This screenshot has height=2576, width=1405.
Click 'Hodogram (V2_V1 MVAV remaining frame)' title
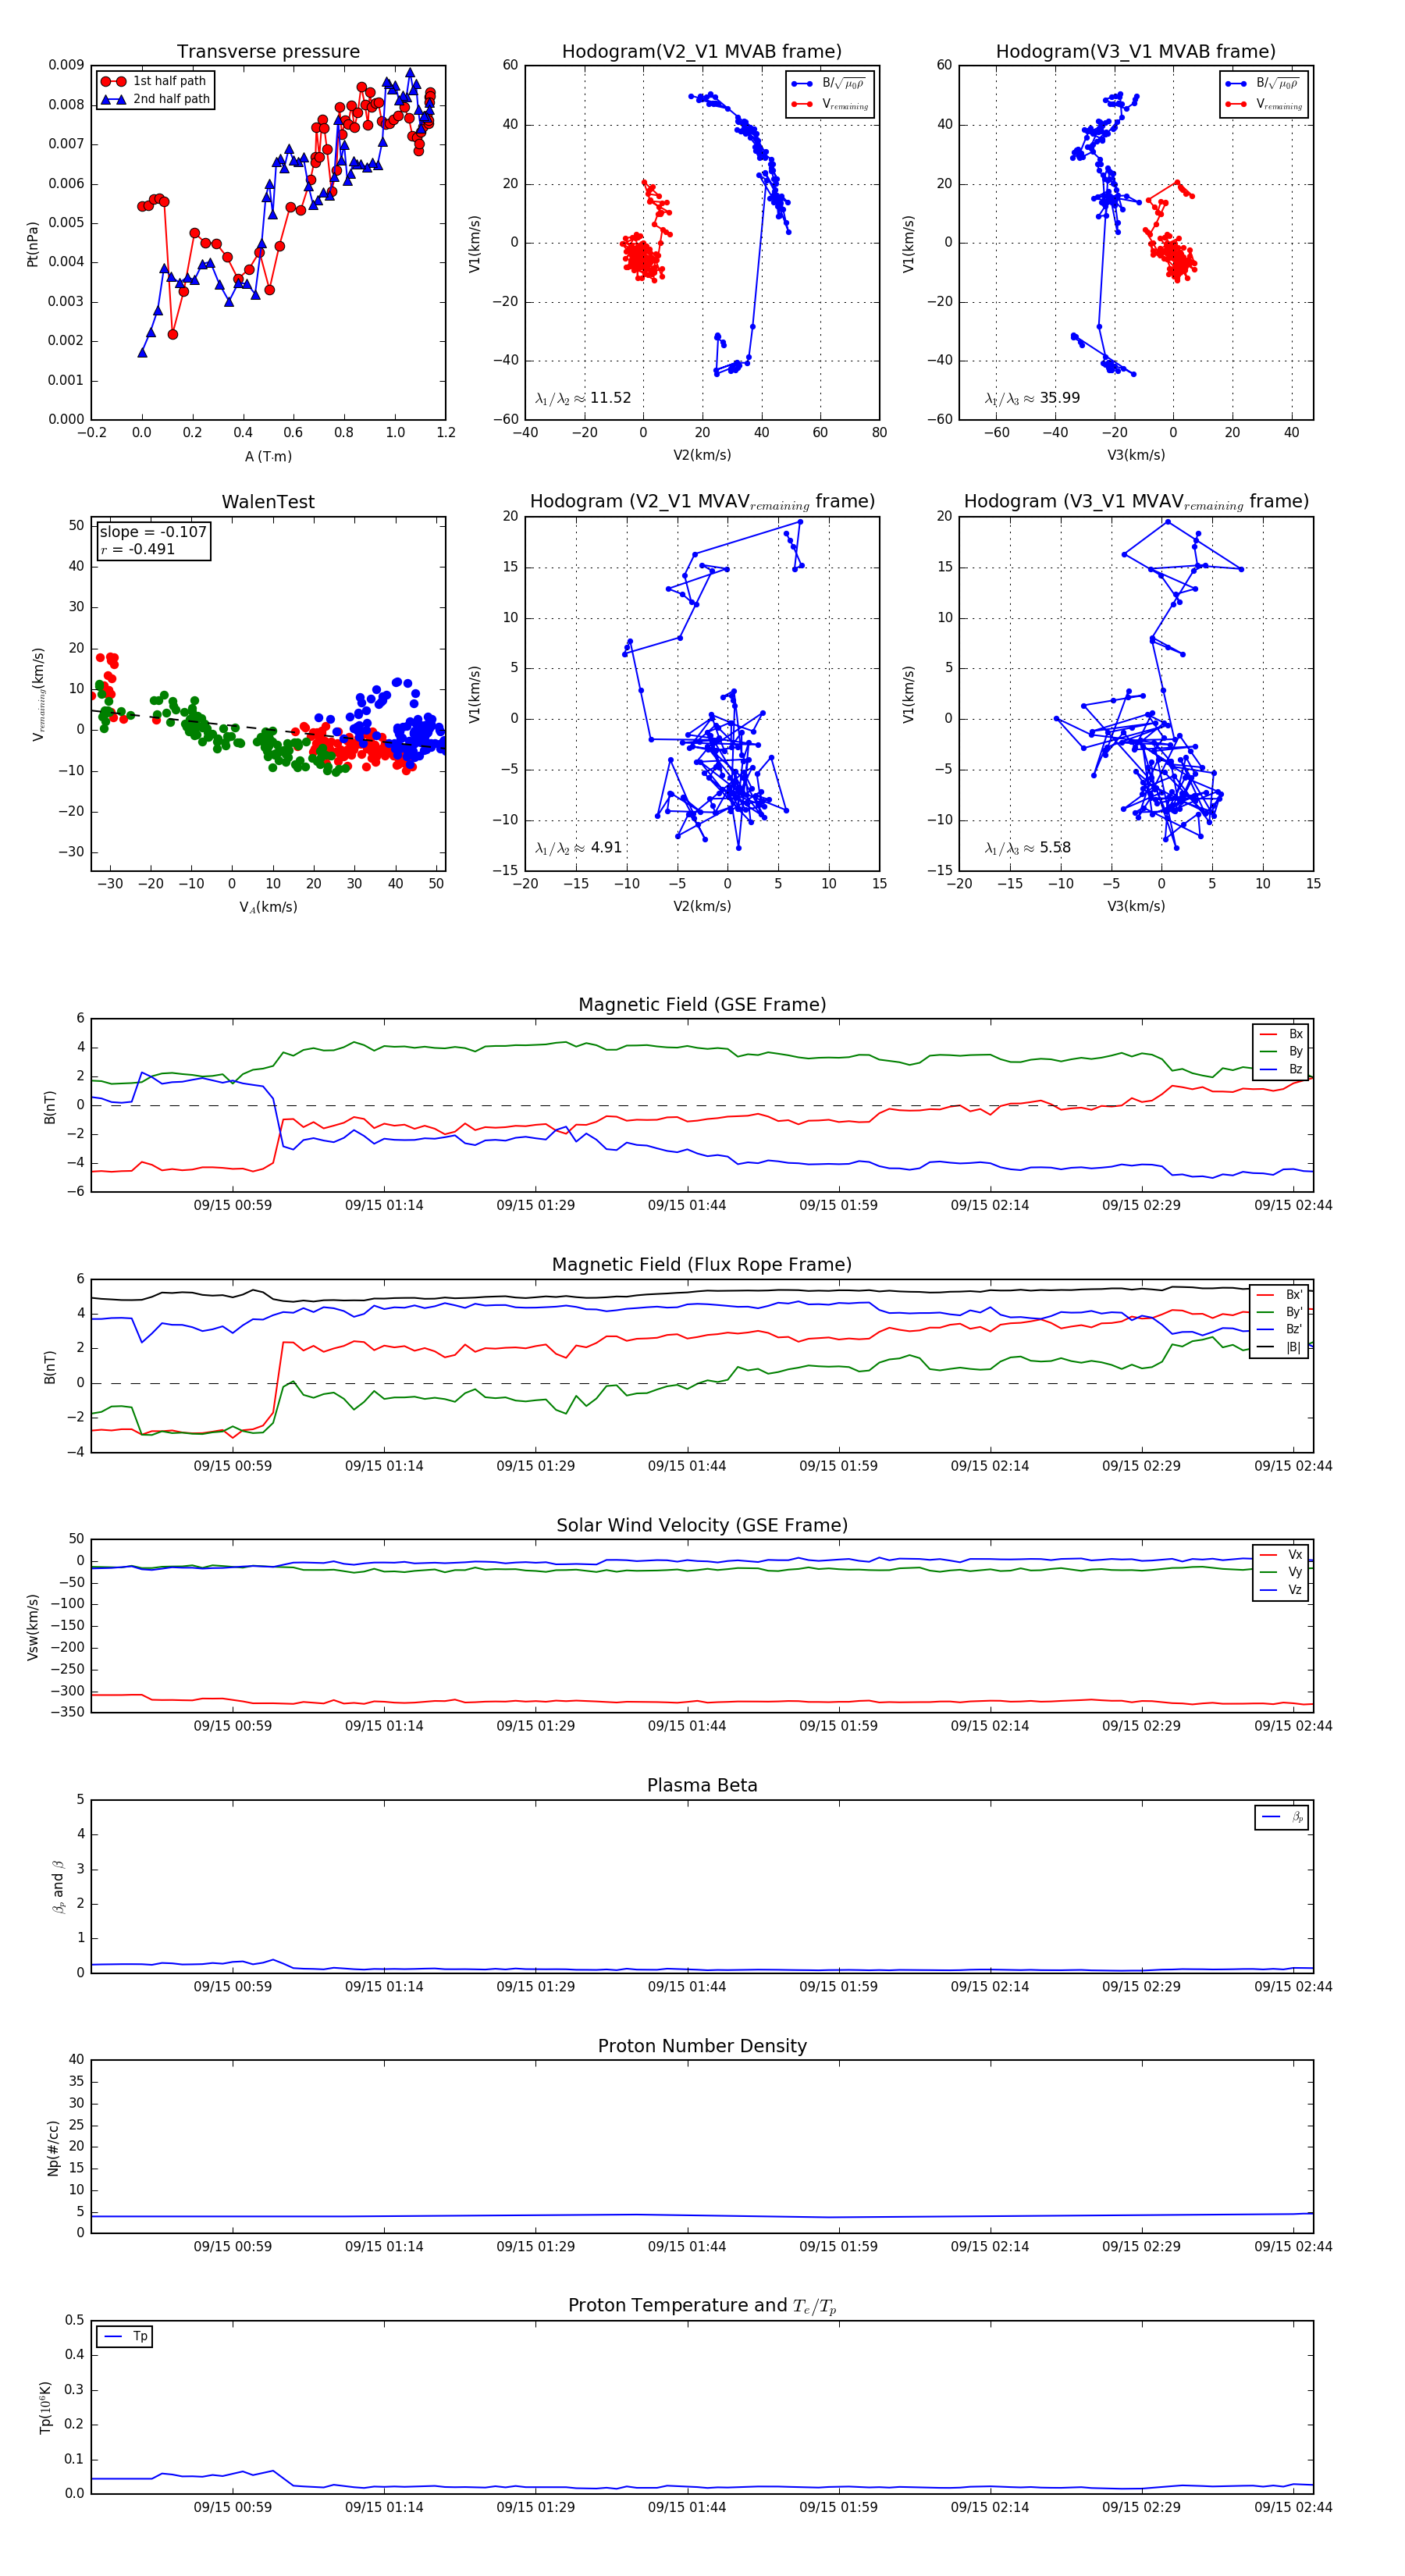[x=702, y=502]
